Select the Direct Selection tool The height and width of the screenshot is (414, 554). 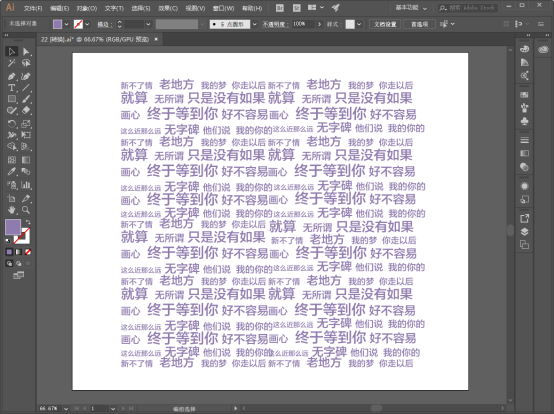[26, 52]
